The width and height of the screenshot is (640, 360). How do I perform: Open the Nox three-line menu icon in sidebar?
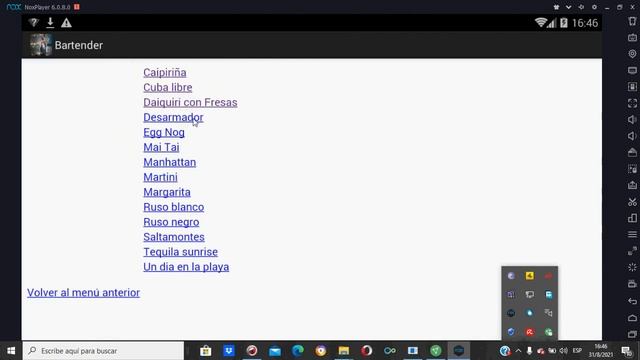click(632, 234)
